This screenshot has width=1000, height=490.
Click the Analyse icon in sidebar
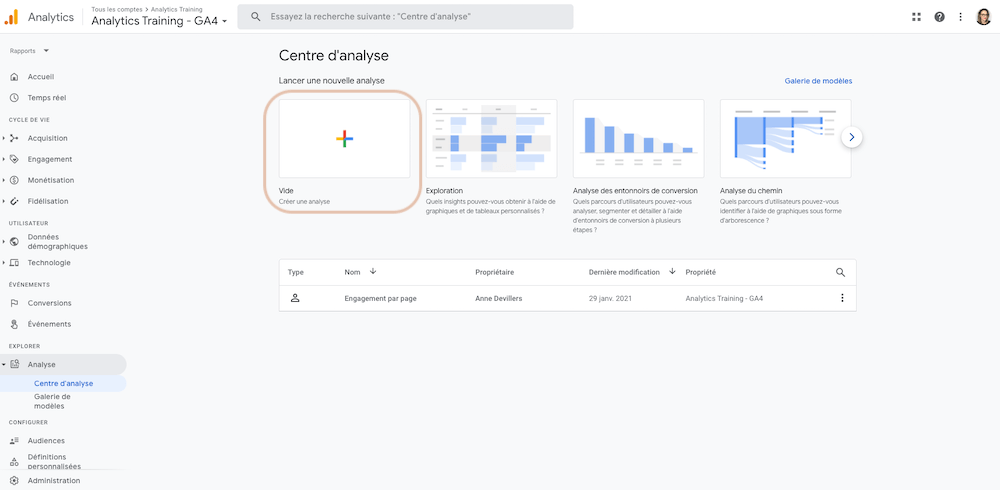pyautogui.click(x=15, y=364)
